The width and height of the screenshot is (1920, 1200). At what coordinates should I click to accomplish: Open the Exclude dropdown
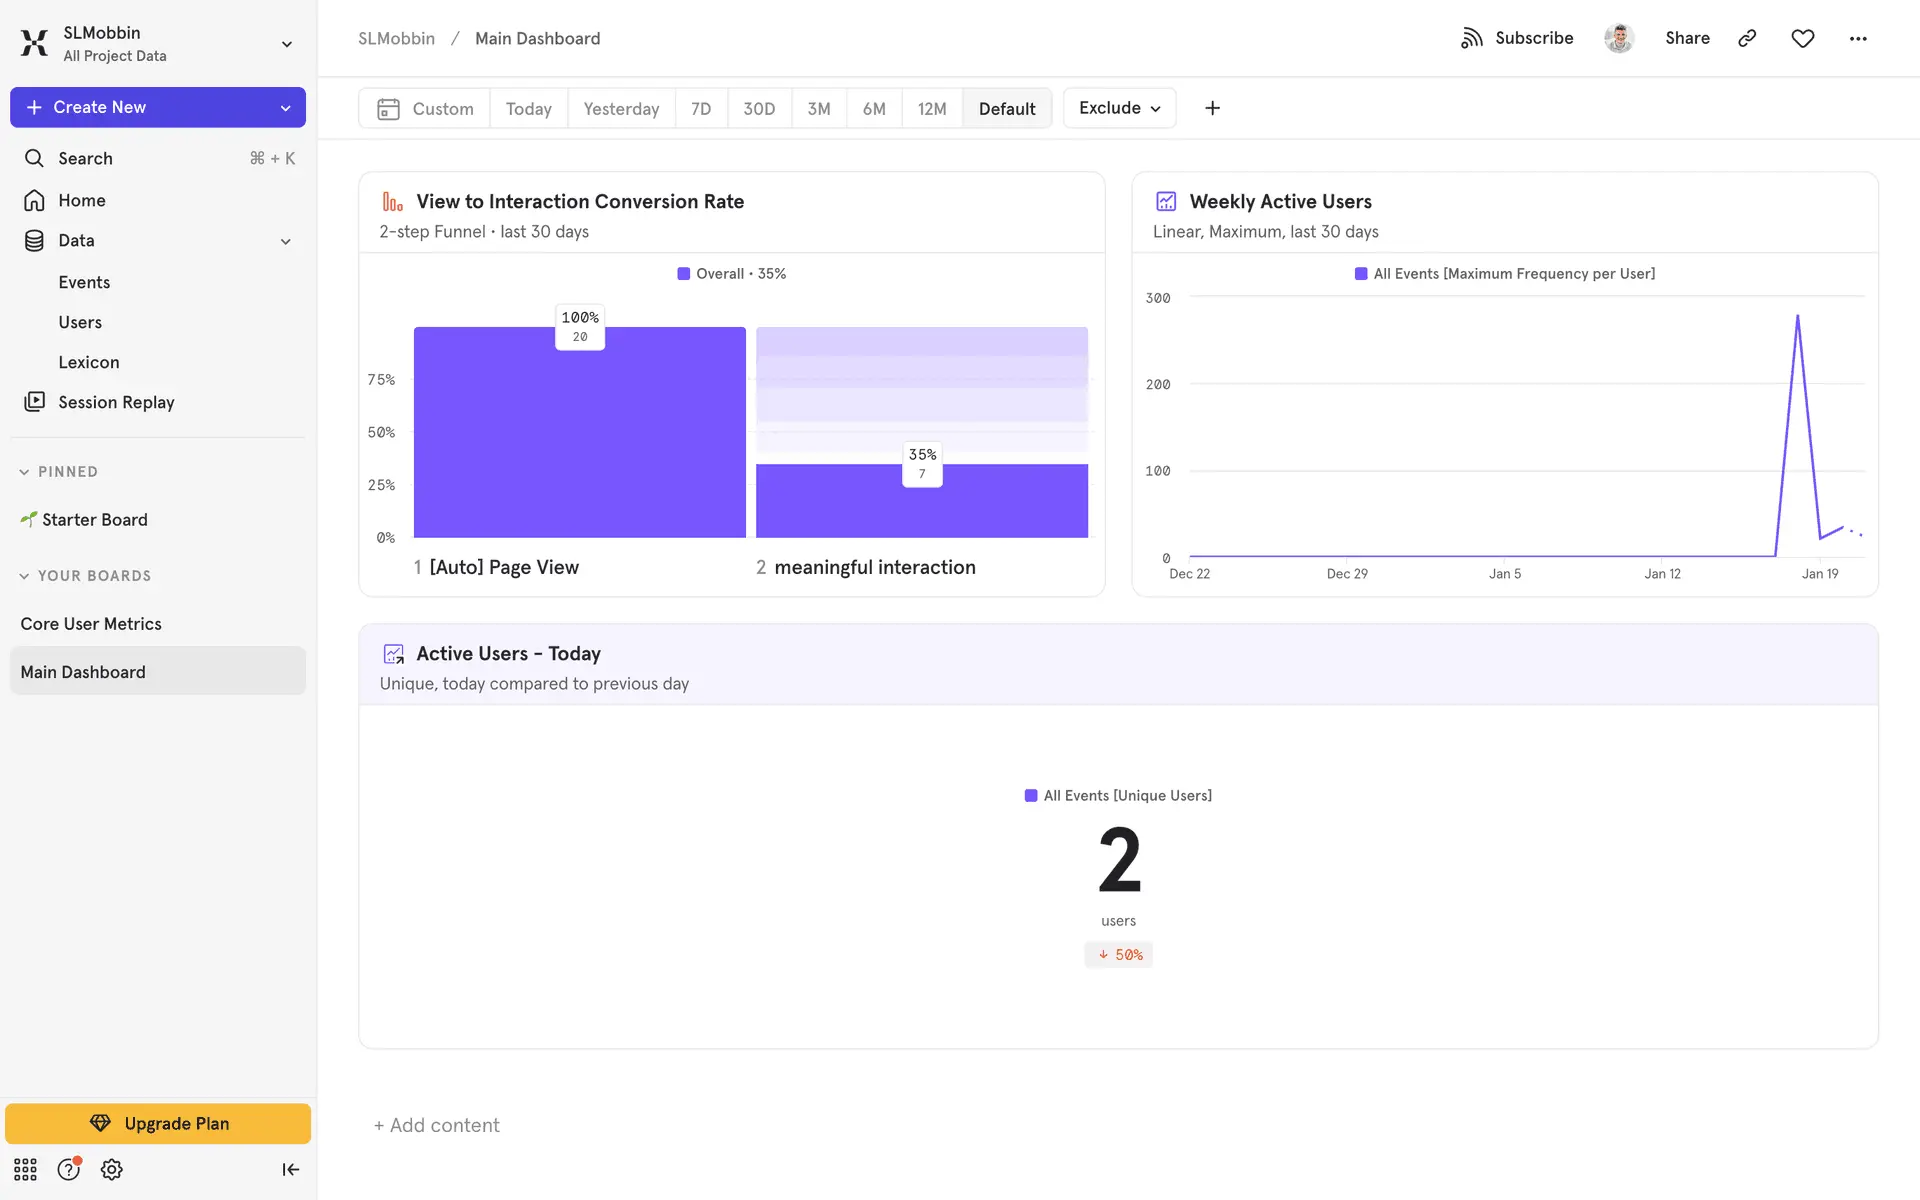1119,108
